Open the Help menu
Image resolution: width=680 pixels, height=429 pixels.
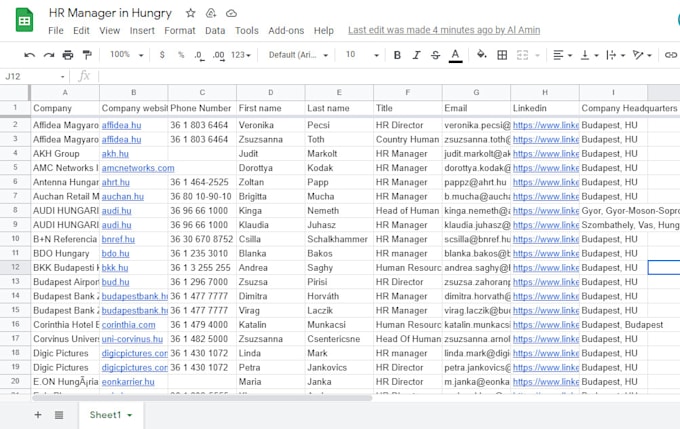click(x=324, y=30)
